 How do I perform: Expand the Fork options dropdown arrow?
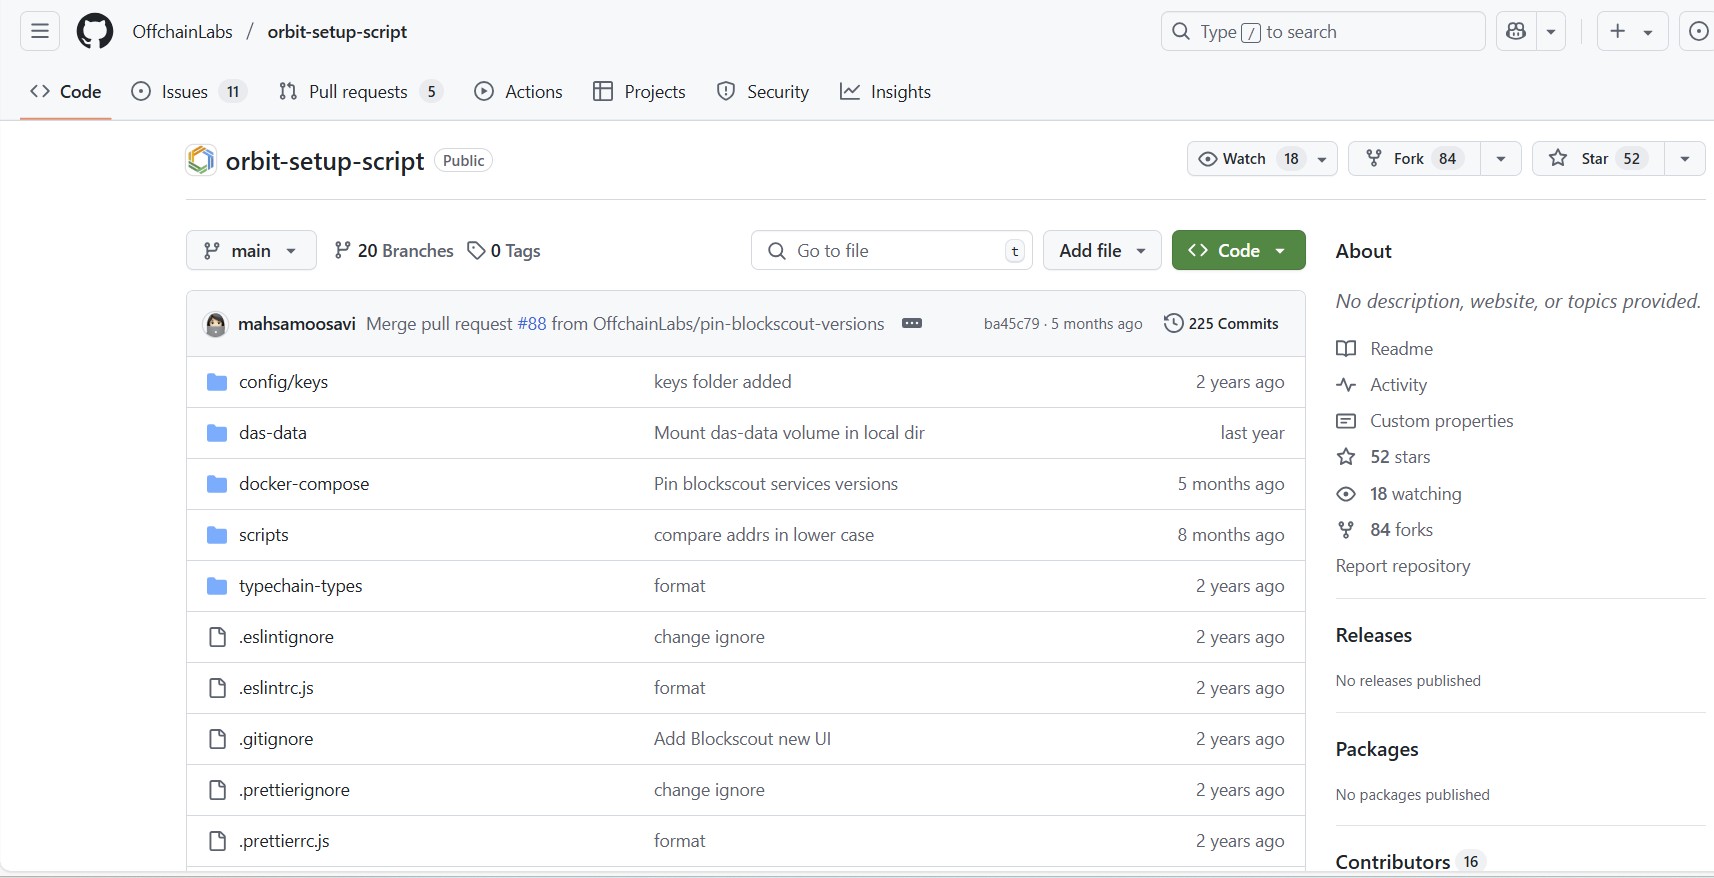tap(1501, 158)
